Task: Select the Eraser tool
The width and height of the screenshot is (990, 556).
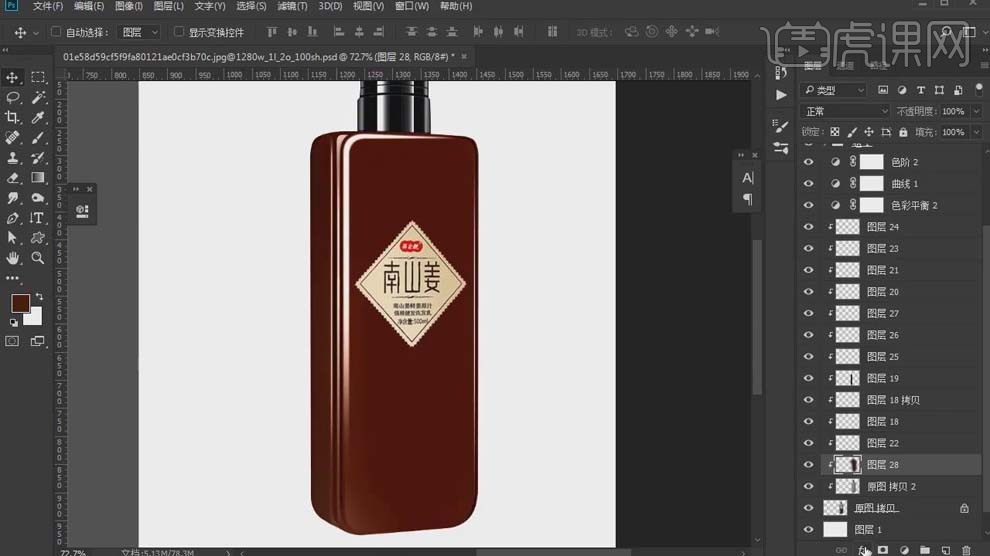Action: point(13,177)
